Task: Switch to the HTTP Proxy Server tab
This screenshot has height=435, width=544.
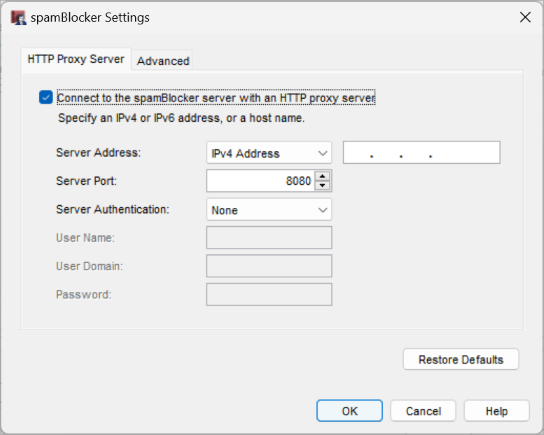Action: [76, 59]
